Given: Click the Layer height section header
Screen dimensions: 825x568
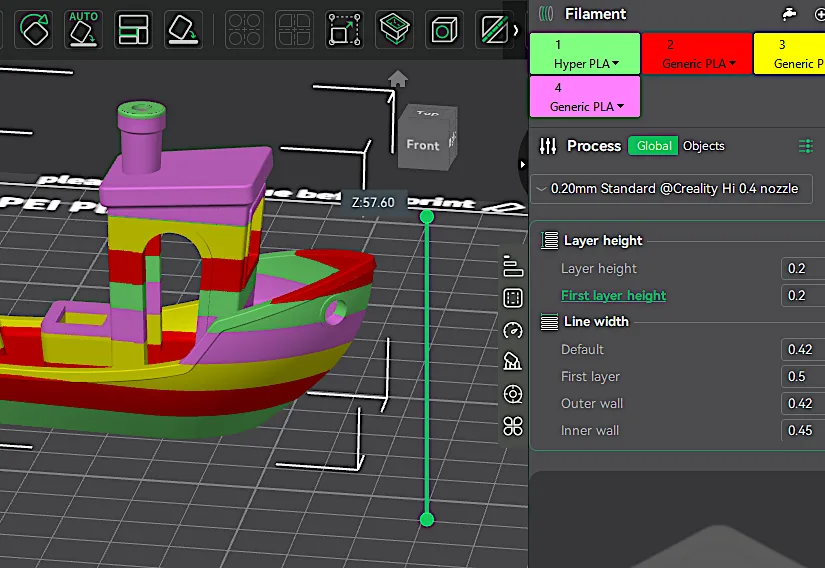Looking at the screenshot, I should click(x=603, y=241).
